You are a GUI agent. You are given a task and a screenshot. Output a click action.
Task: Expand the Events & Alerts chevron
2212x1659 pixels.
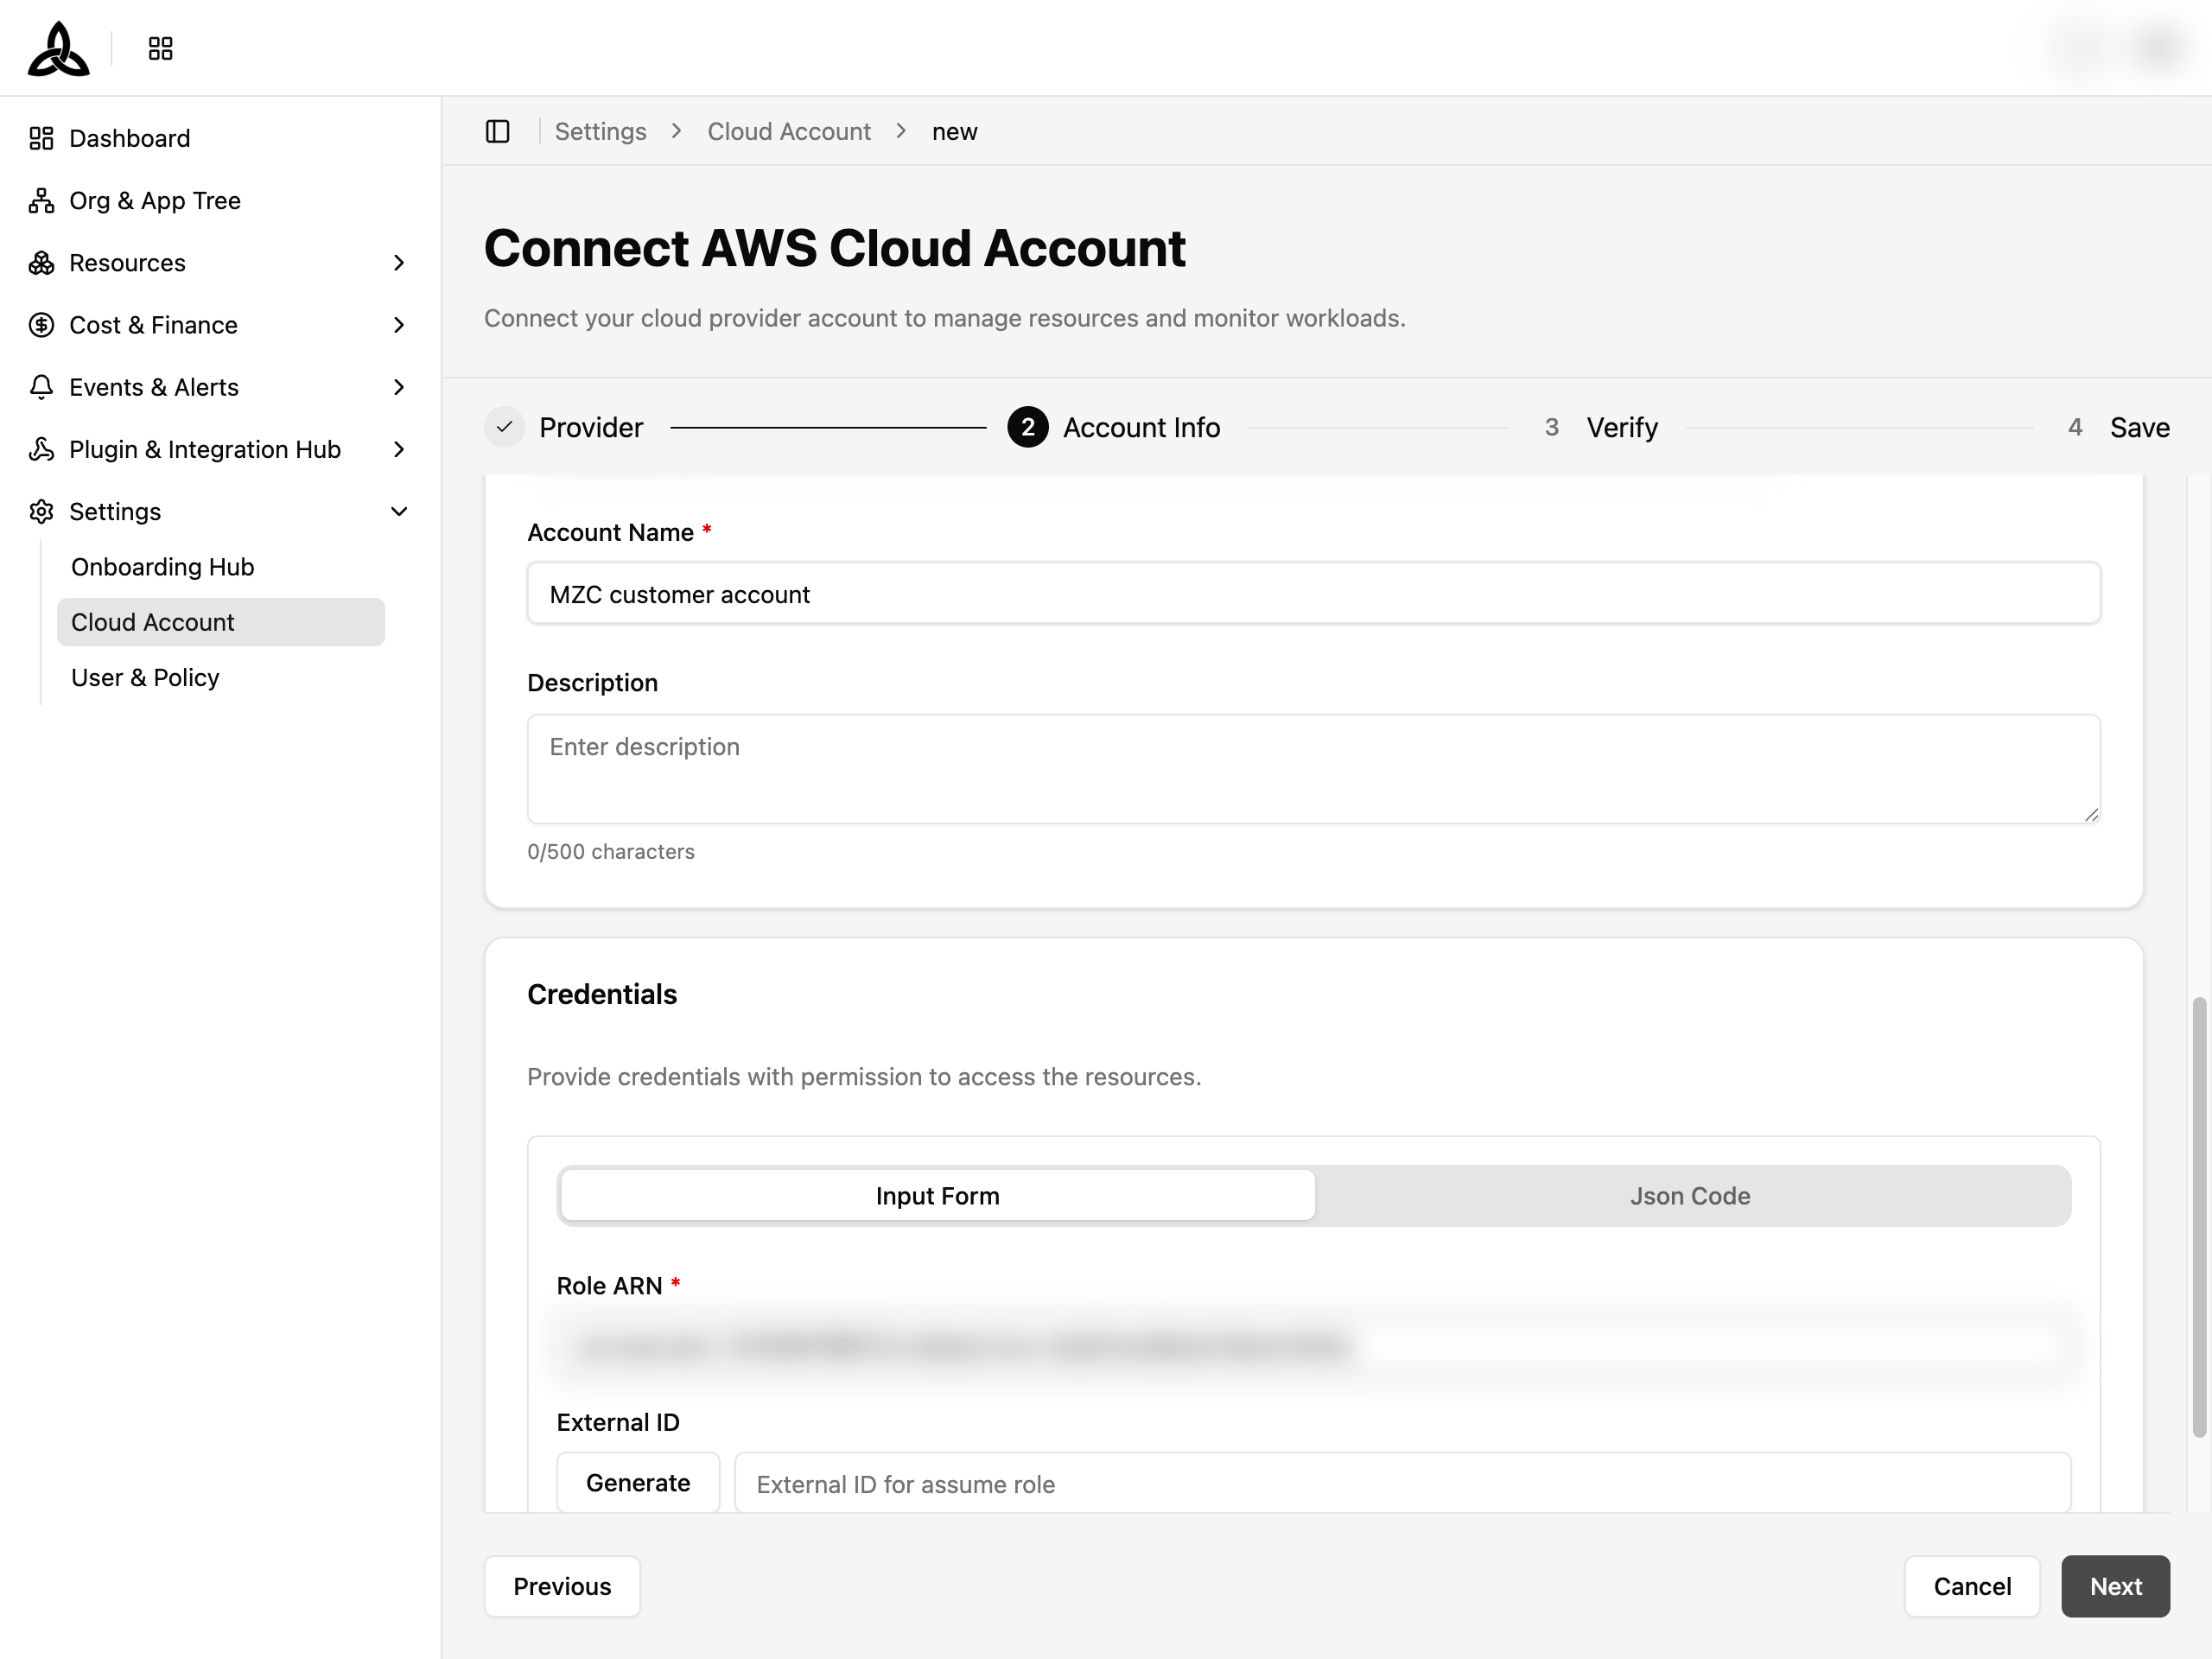point(399,386)
